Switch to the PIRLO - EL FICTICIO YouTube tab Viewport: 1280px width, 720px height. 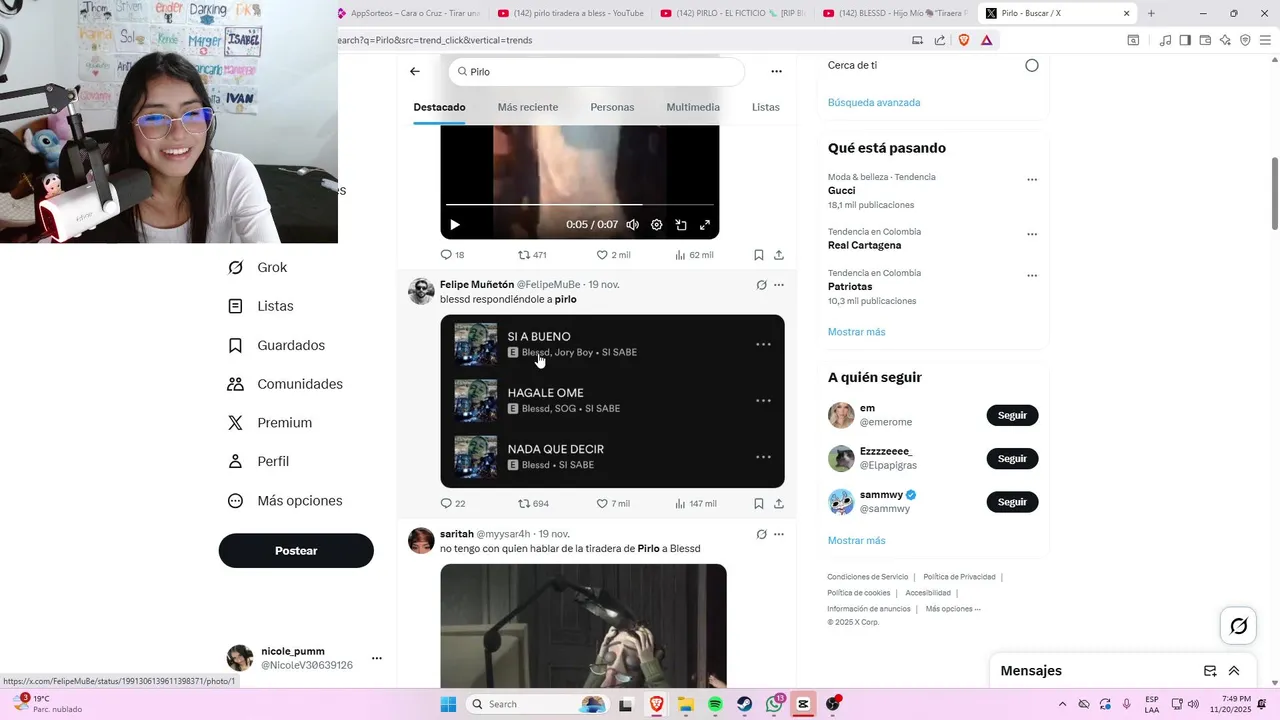[x=733, y=13]
